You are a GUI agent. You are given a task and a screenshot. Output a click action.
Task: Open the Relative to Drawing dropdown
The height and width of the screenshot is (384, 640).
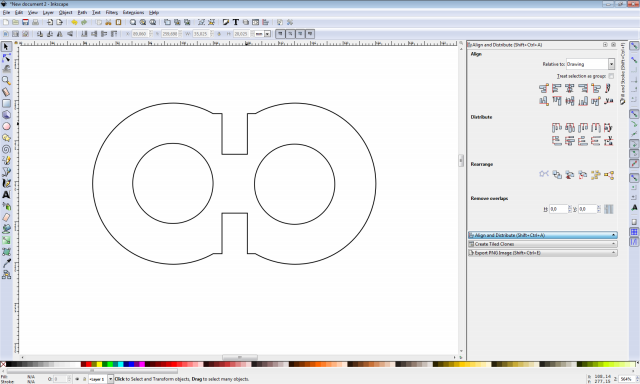590,64
